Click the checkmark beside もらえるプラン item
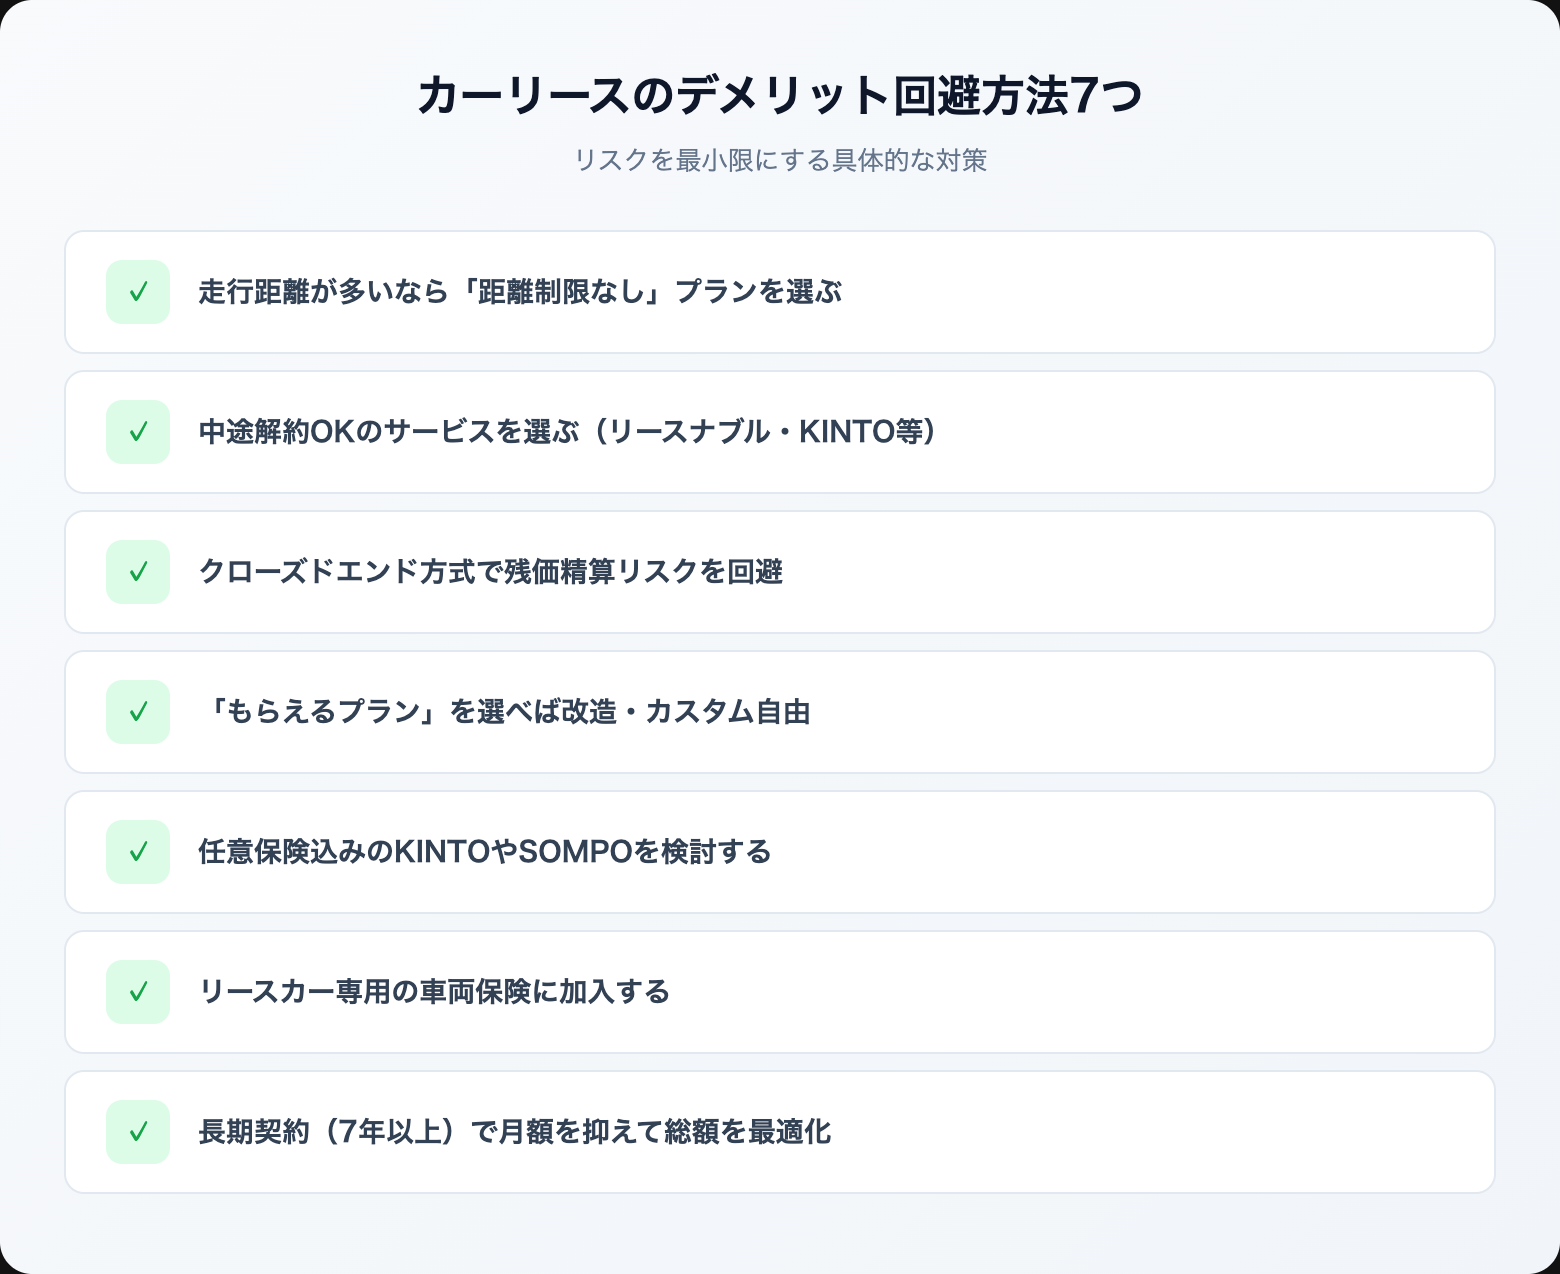The image size is (1560, 1274). point(138,712)
